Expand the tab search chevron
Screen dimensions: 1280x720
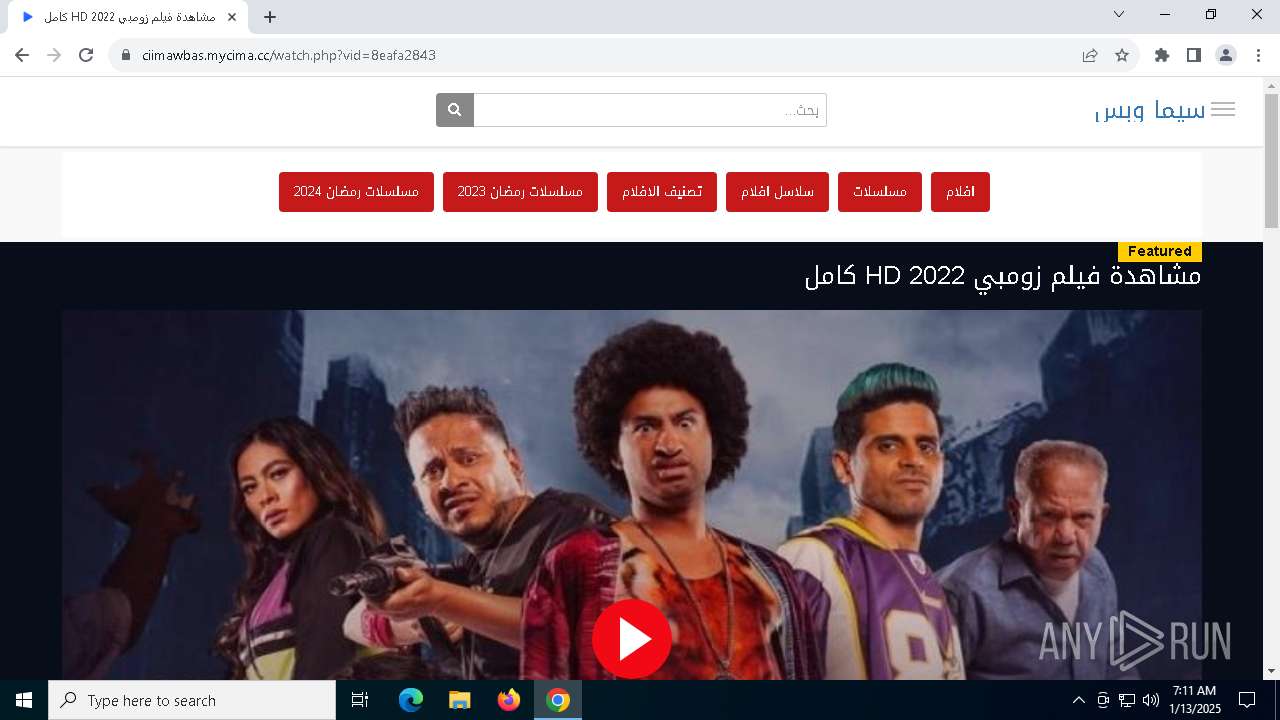pos(1119,14)
